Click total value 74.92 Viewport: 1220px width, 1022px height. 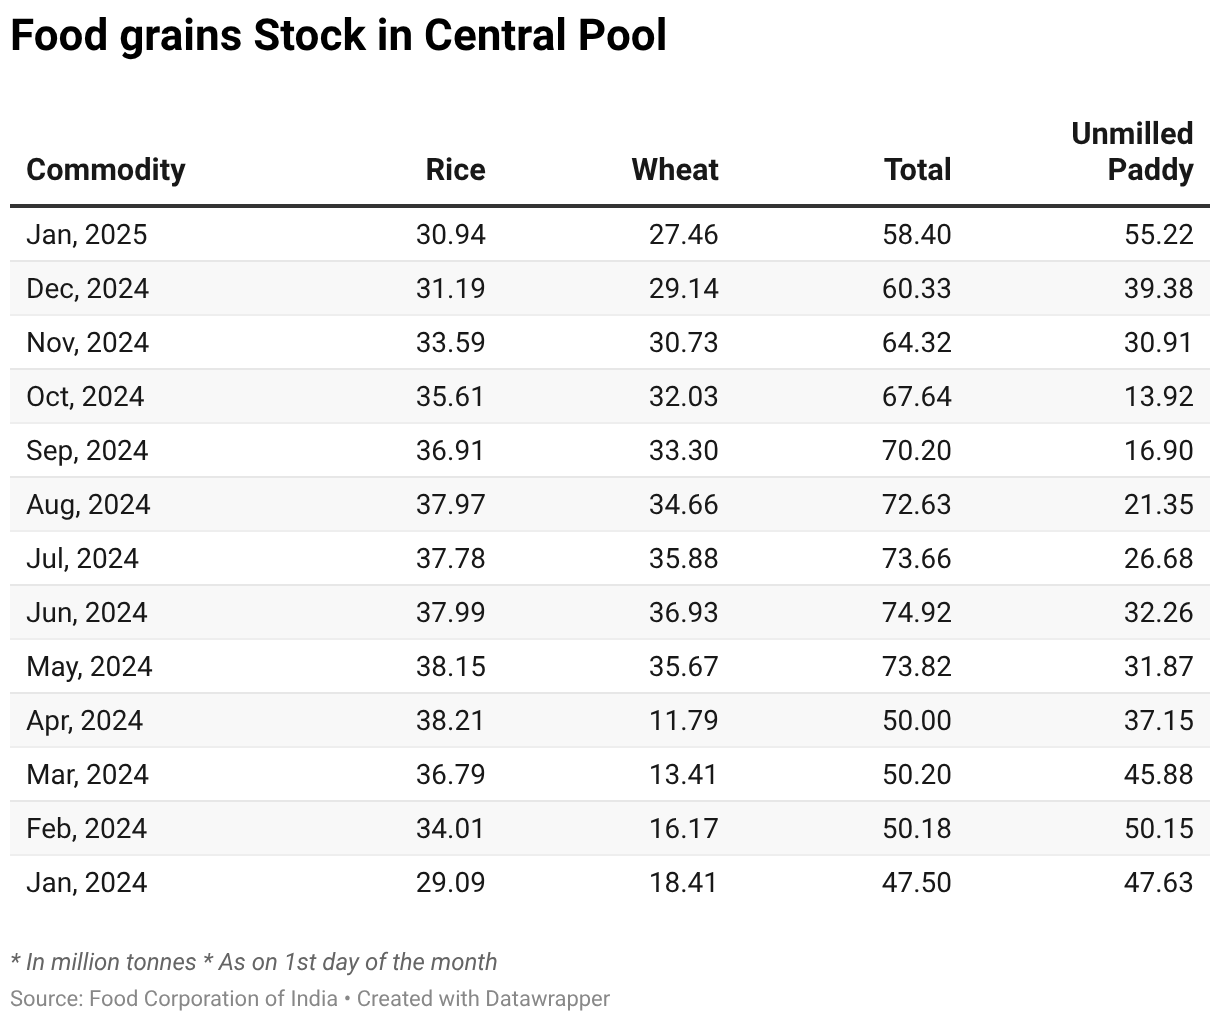click(917, 612)
